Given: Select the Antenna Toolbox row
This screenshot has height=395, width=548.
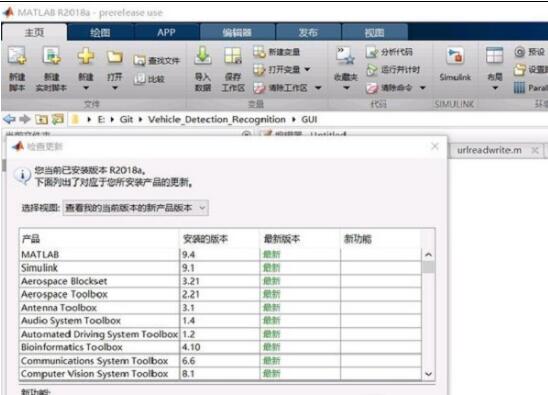Looking at the screenshot, I should pyautogui.click(x=221, y=308).
